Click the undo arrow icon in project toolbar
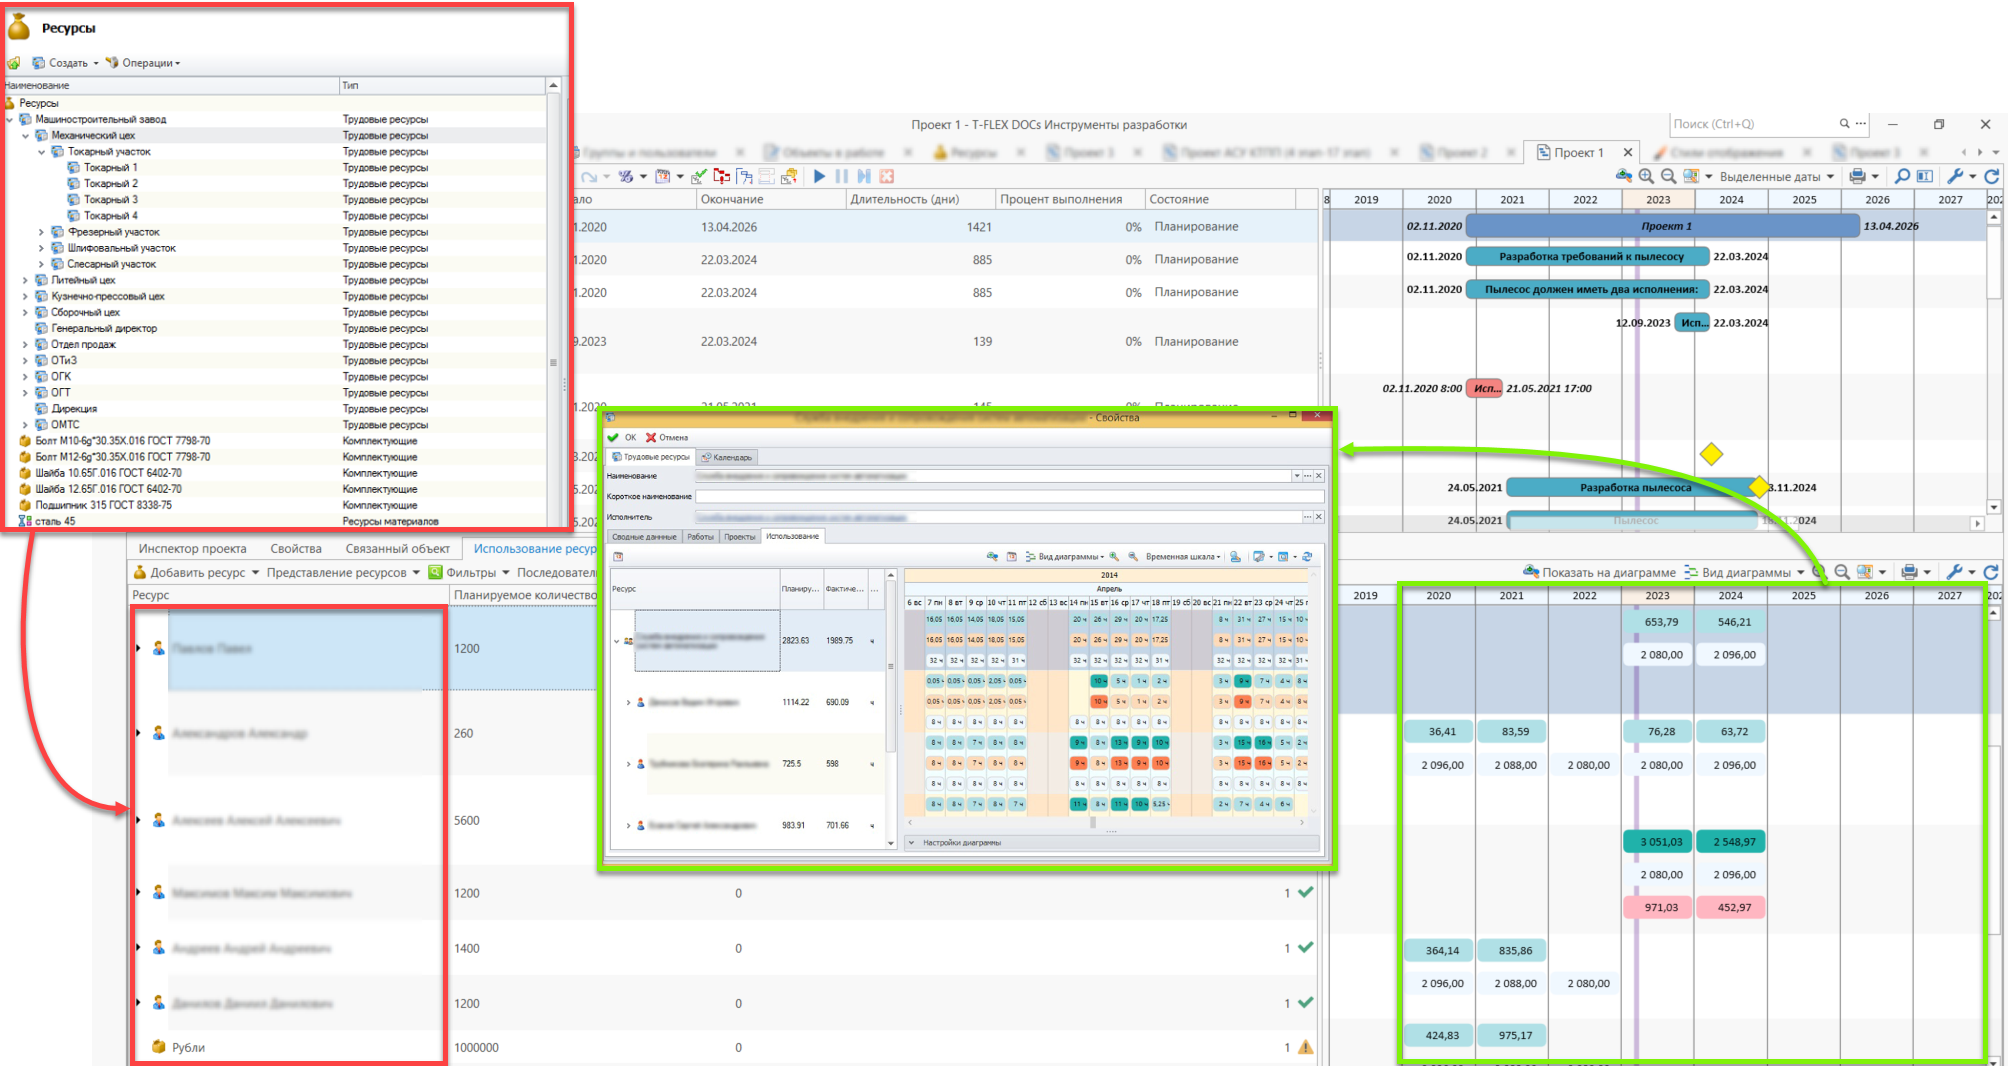The image size is (2008, 1066). click(x=589, y=177)
